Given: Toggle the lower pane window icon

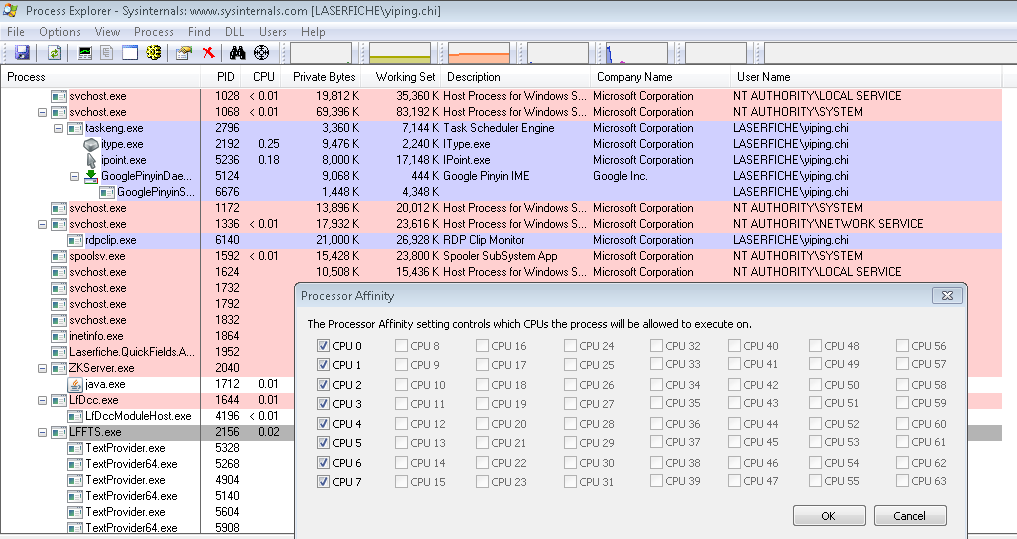Looking at the screenshot, I should coord(130,53).
